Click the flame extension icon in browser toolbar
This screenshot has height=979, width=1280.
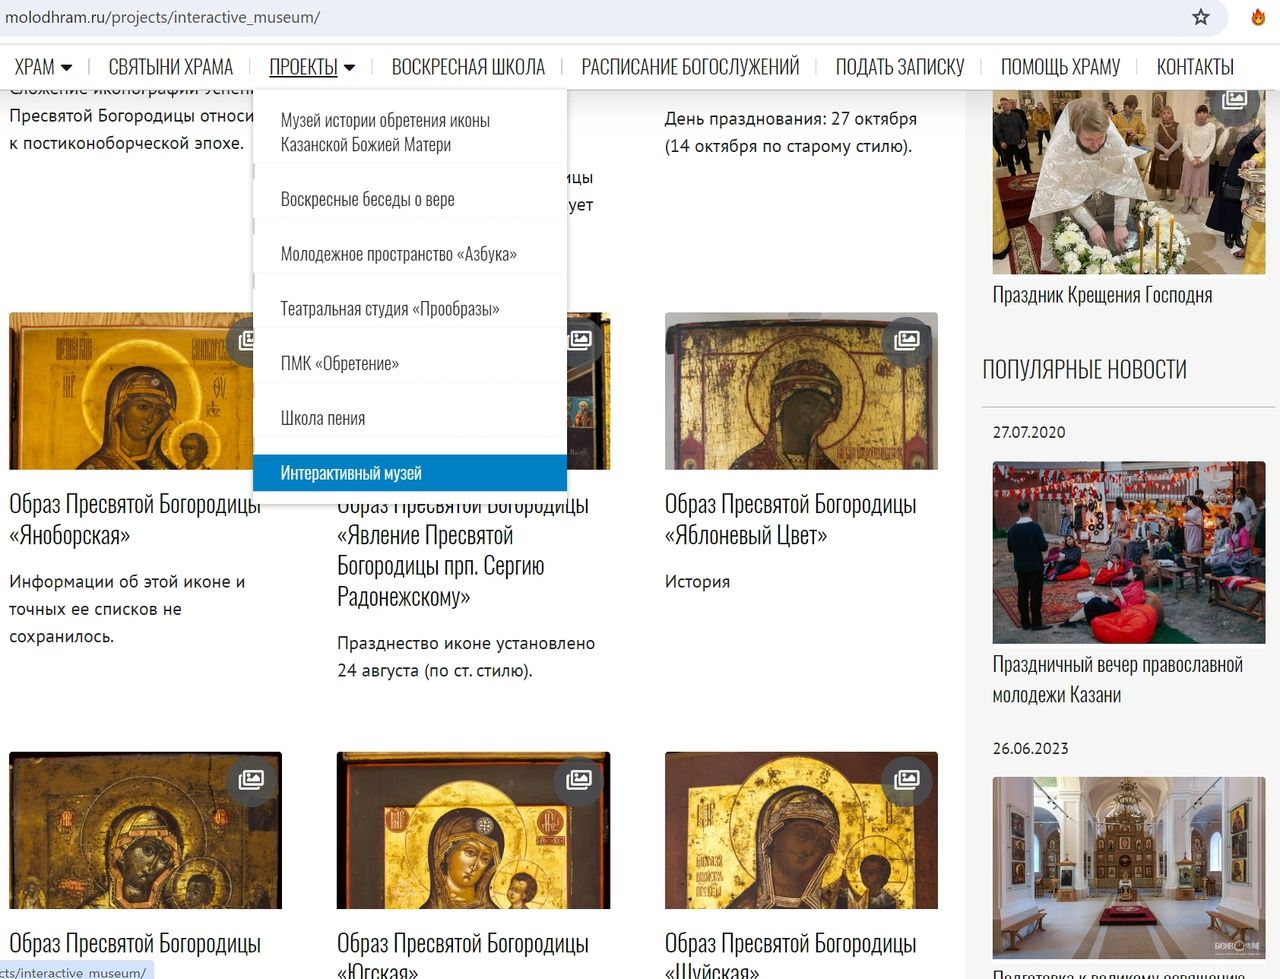1258,17
